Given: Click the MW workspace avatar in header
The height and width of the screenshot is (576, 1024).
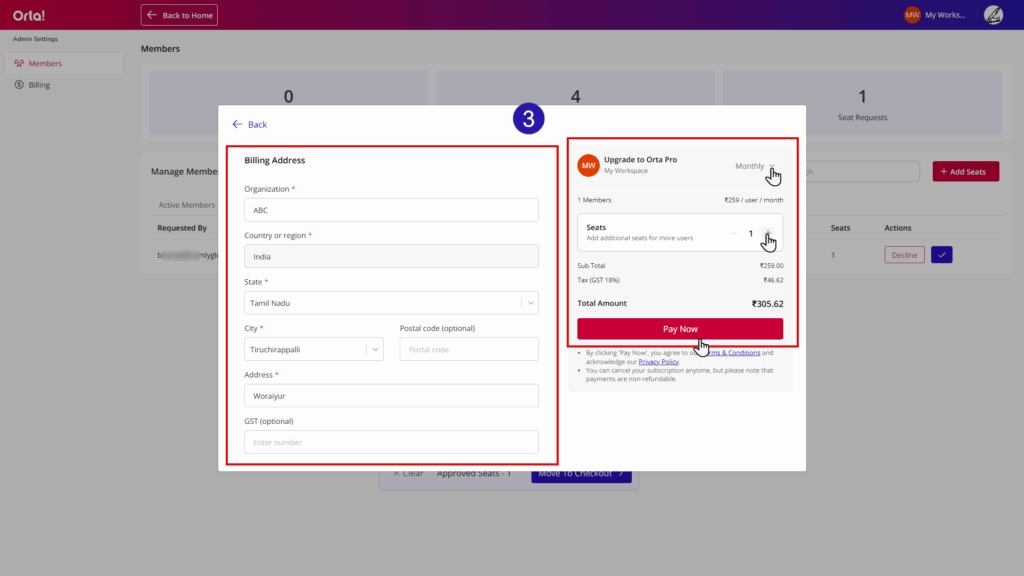Looking at the screenshot, I should pyautogui.click(x=912, y=15).
